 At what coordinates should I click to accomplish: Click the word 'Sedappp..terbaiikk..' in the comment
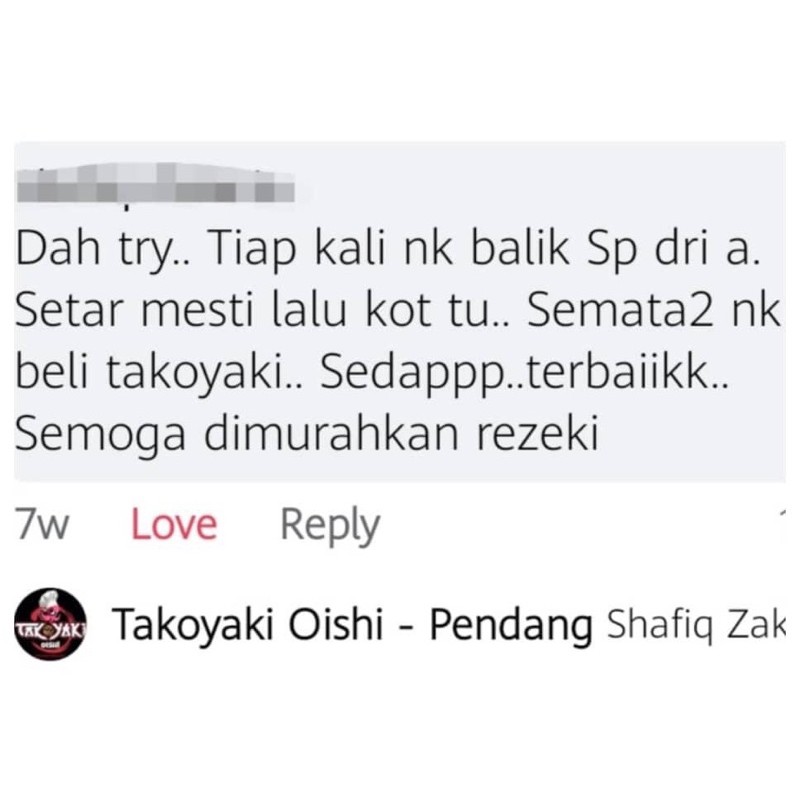pos(523,372)
